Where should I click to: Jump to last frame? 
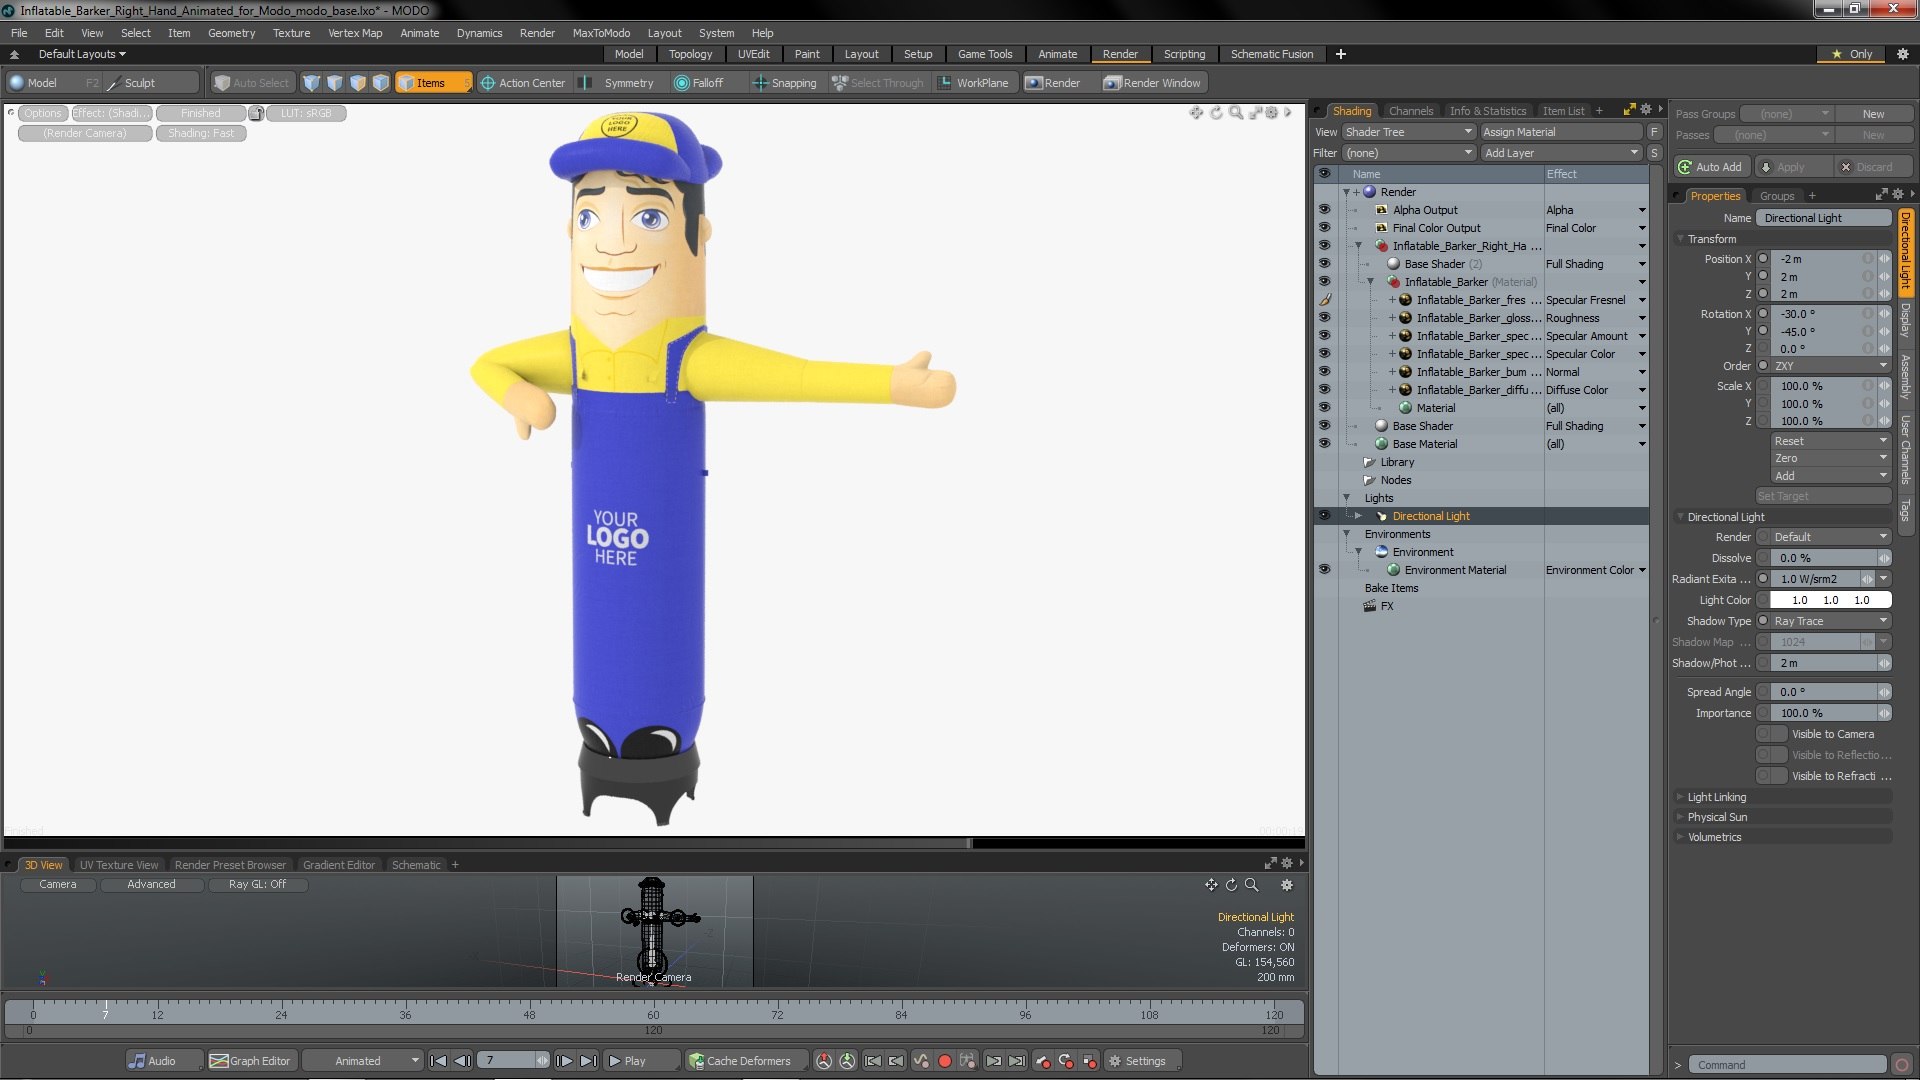(589, 1061)
